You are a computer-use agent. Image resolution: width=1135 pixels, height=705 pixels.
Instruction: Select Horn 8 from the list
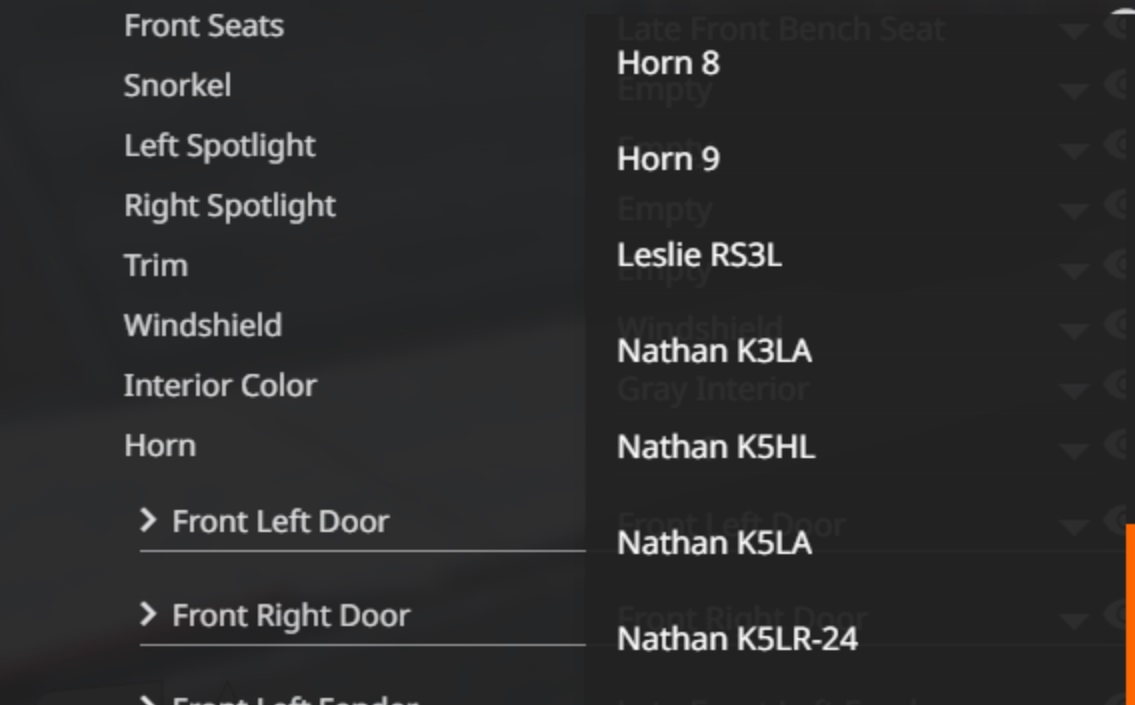tap(668, 63)
